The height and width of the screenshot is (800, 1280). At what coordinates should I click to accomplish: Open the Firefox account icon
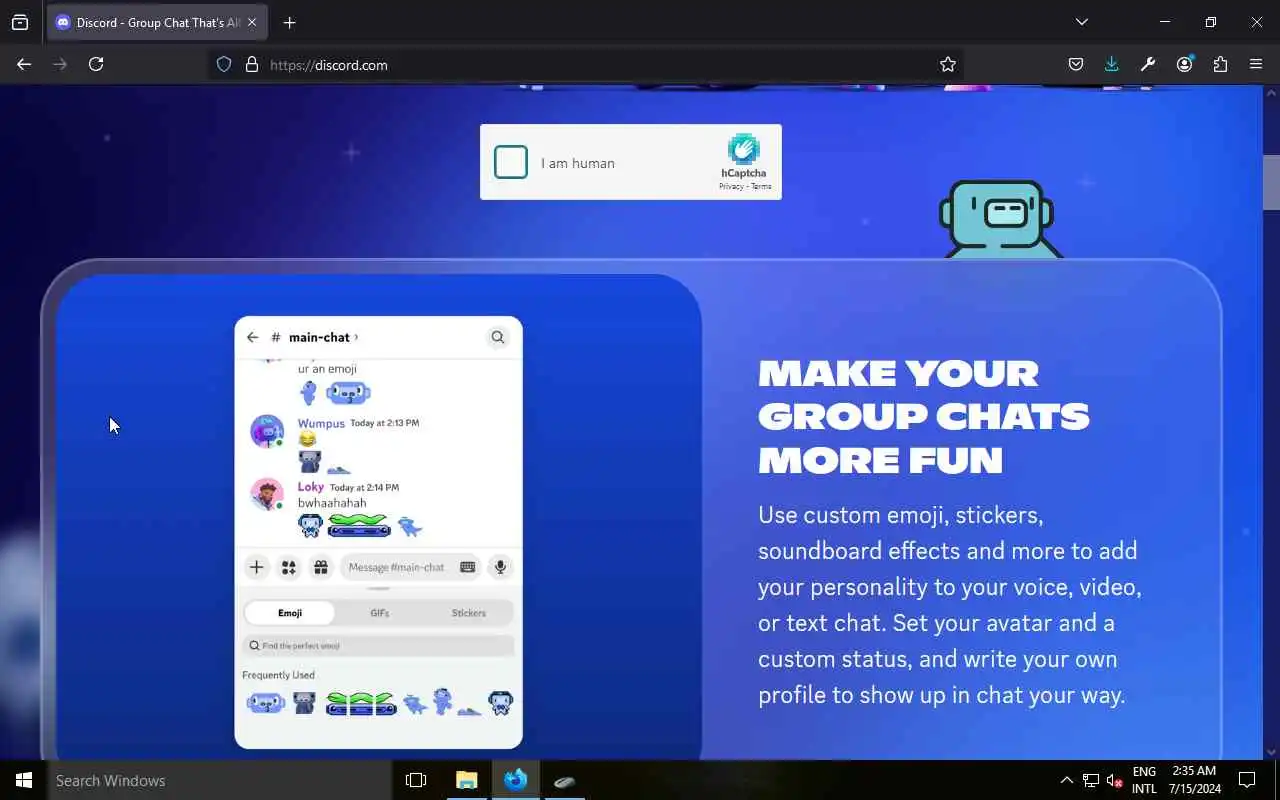pyautogui.click(x=1184, y=64)
